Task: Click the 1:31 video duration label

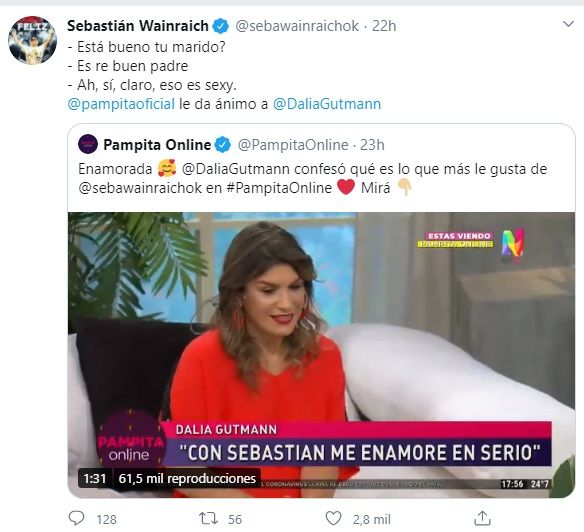Action: tap(95, 478)
